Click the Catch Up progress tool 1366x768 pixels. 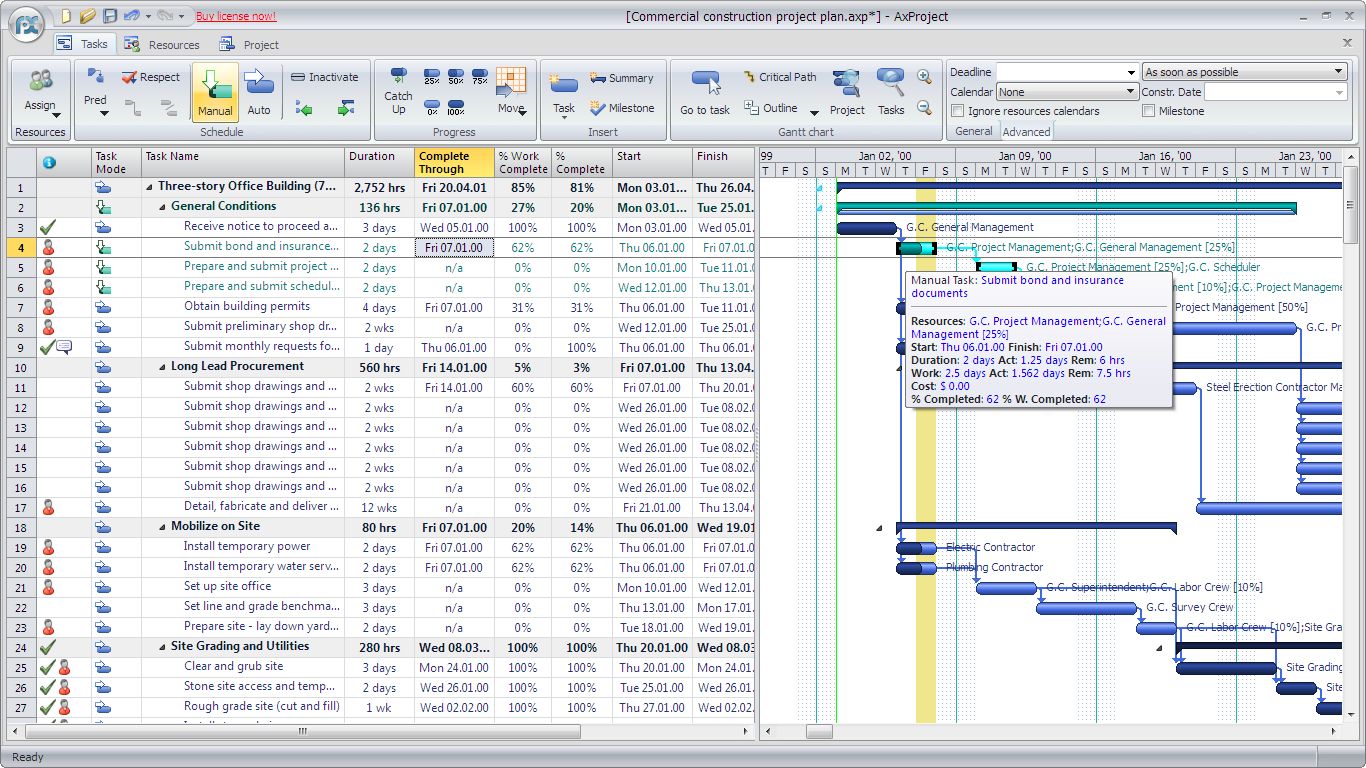(x=398, y=90)
